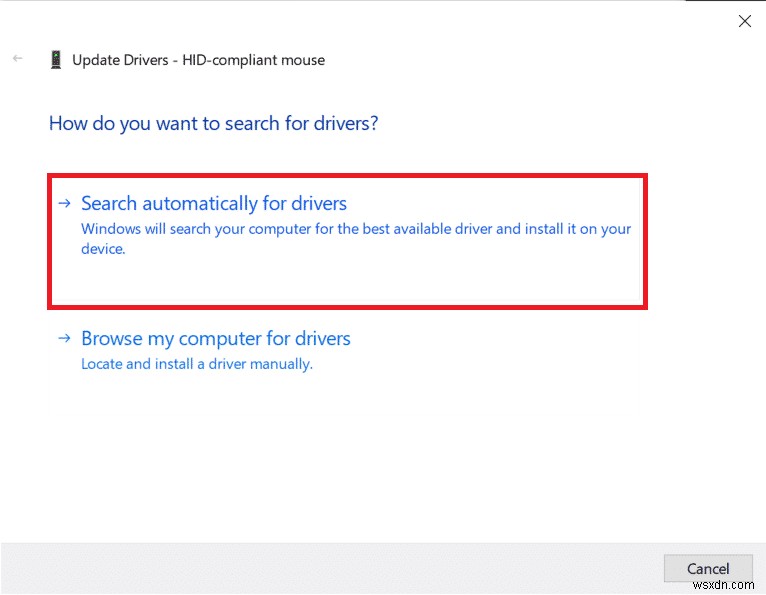Choose Browse my computer for drivers

pyautogui.click(x=216, y=338)
